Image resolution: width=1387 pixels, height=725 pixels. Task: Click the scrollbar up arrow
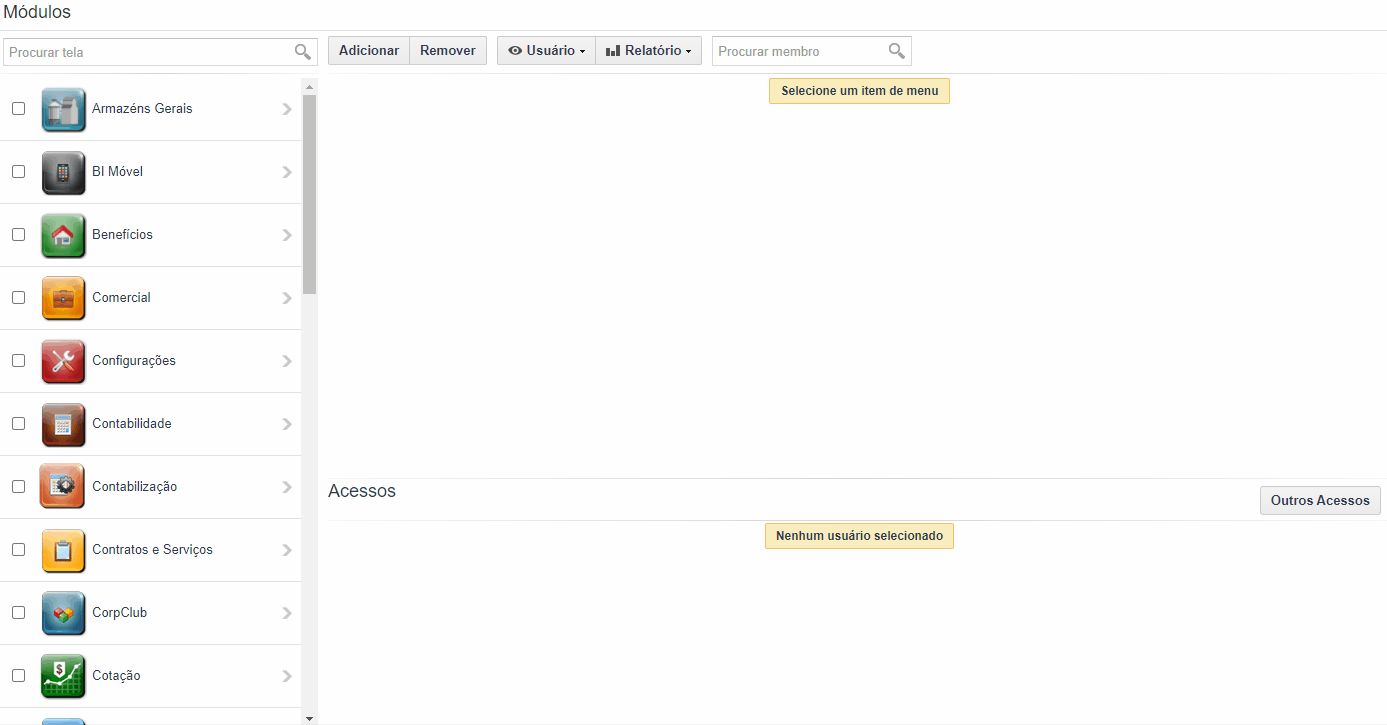(x=309, y=88)
